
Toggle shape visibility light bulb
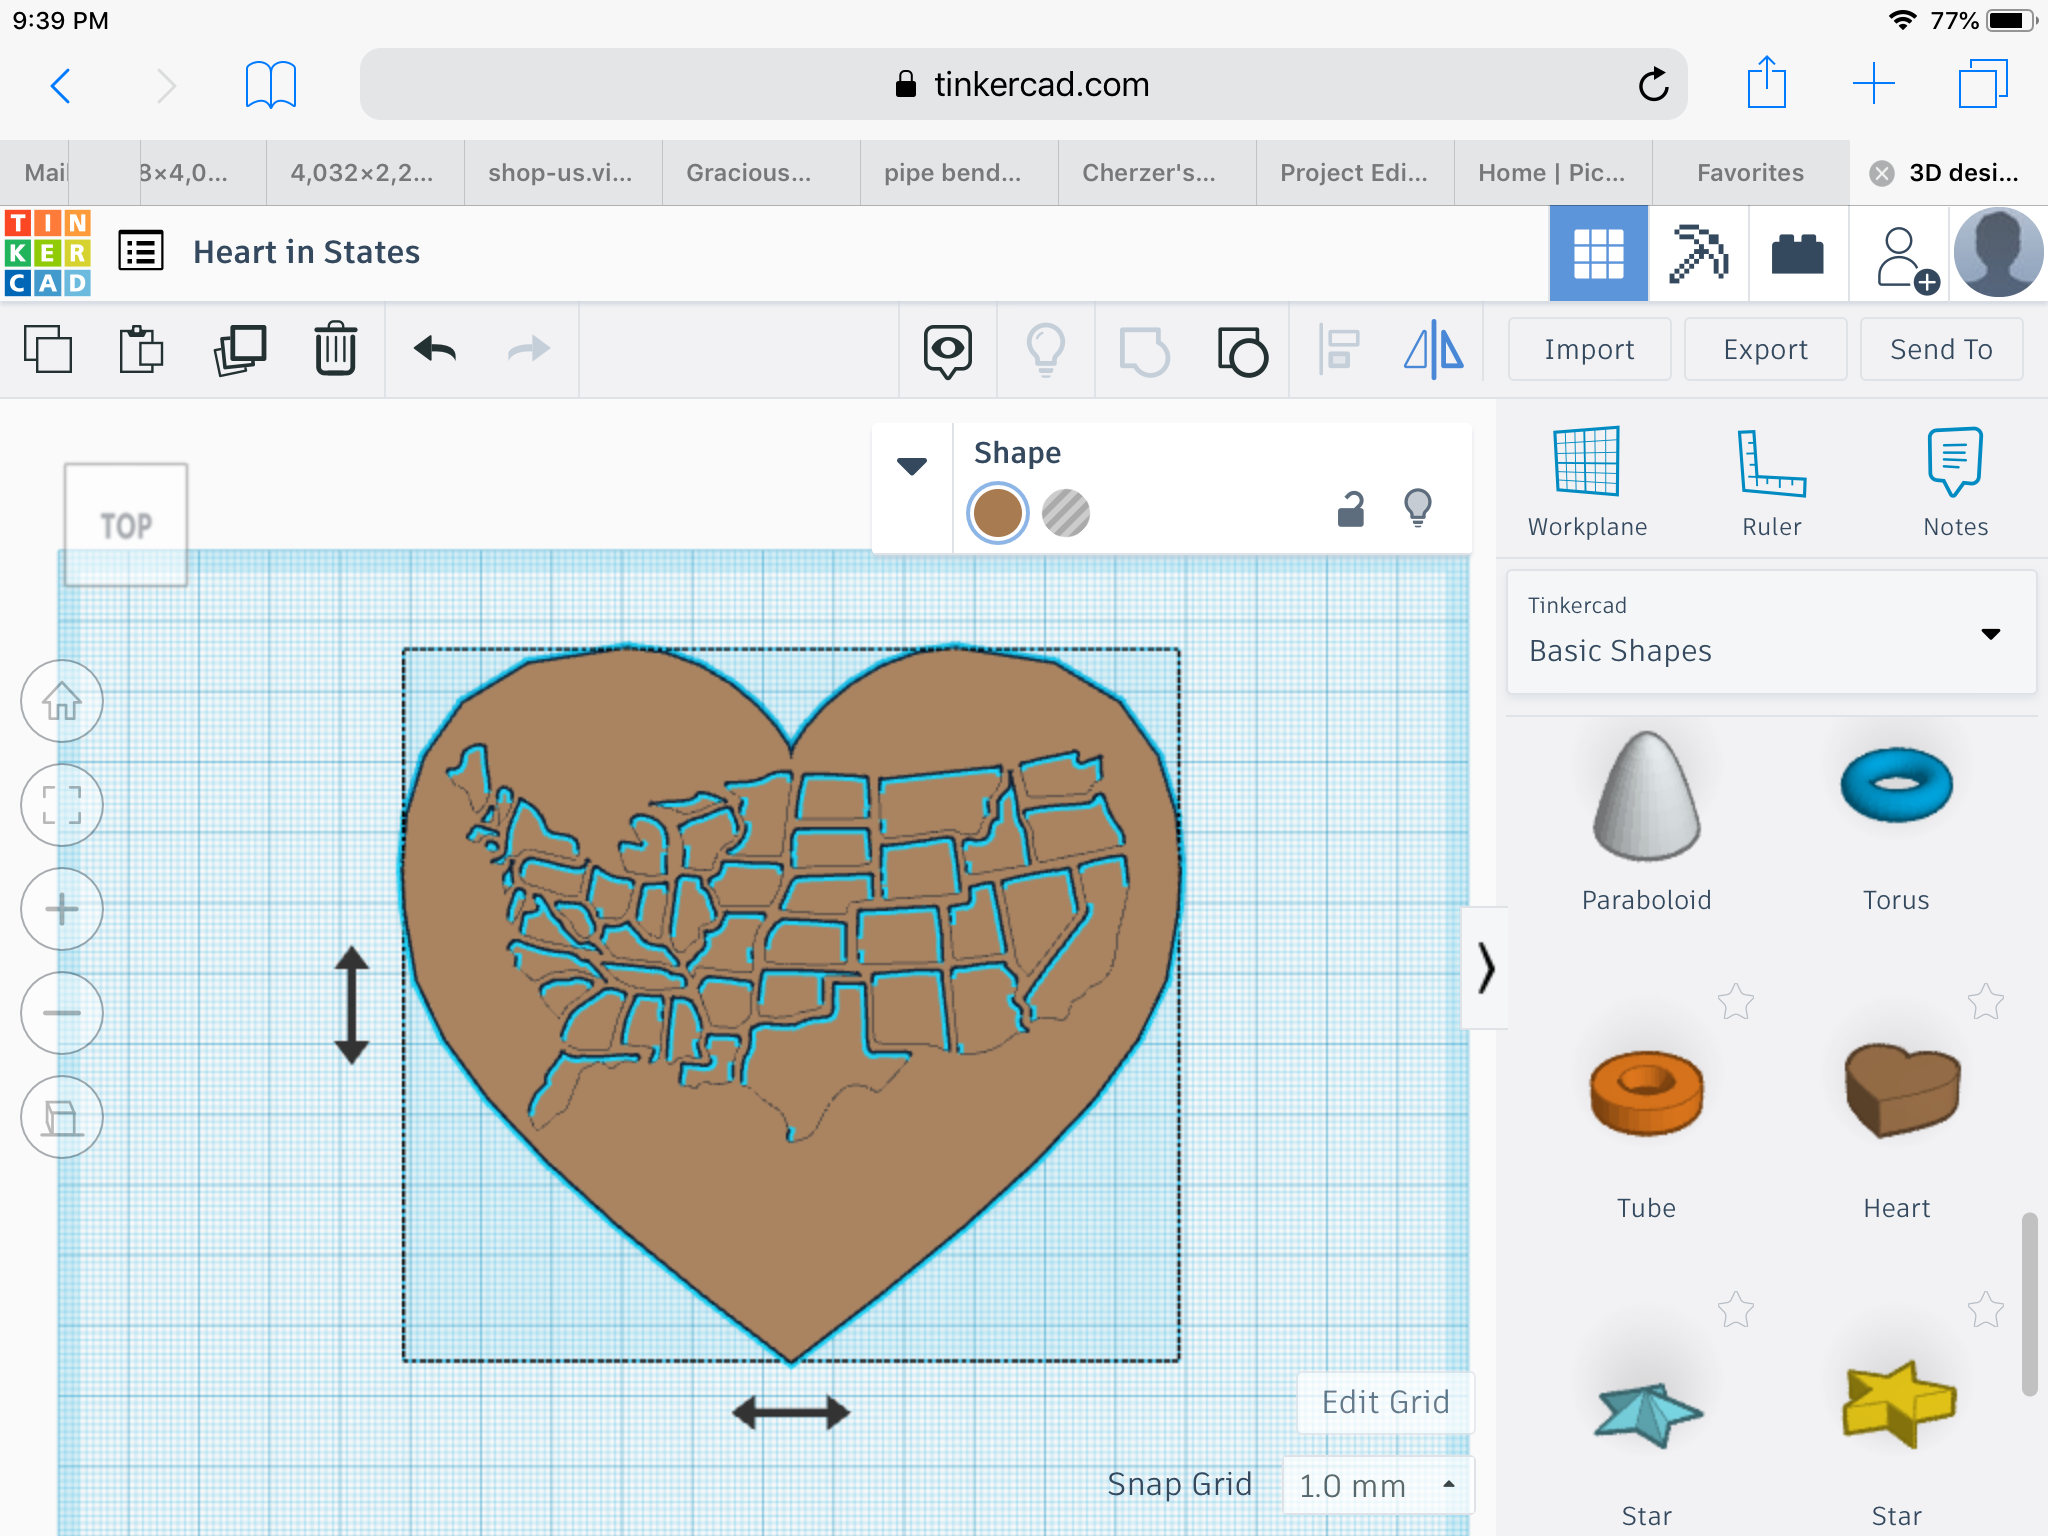click(1417, 508)
